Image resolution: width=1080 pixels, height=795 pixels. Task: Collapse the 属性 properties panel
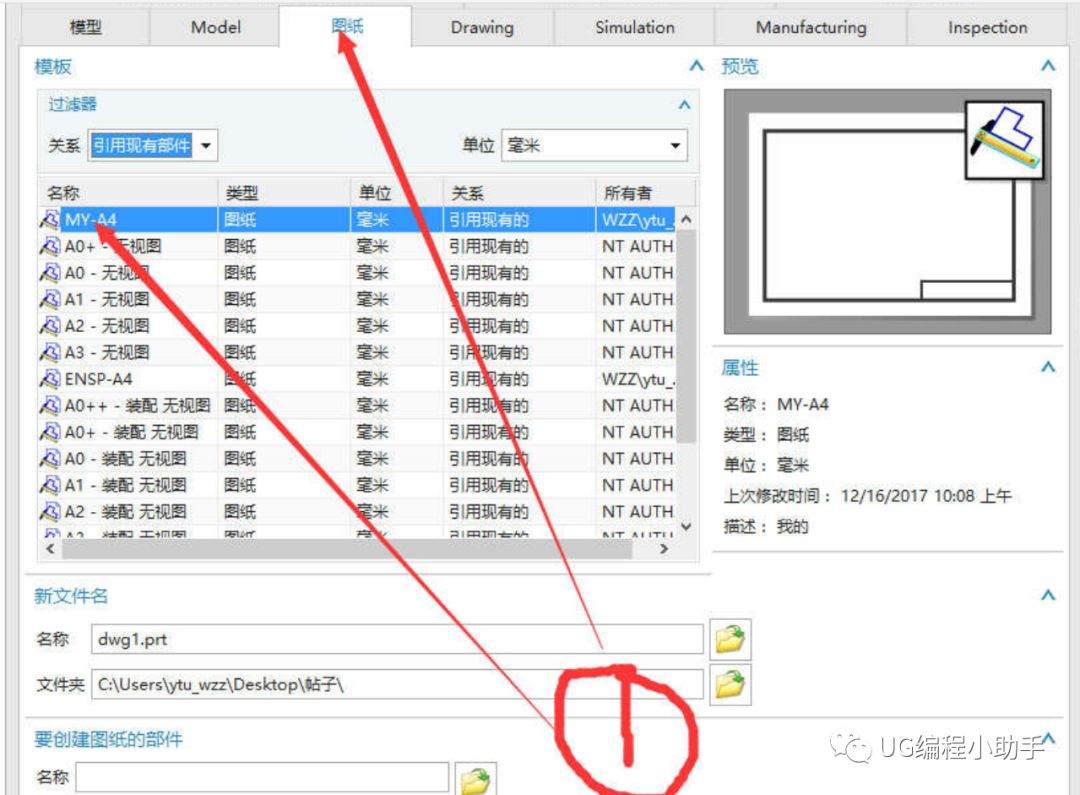point(1048,367)
